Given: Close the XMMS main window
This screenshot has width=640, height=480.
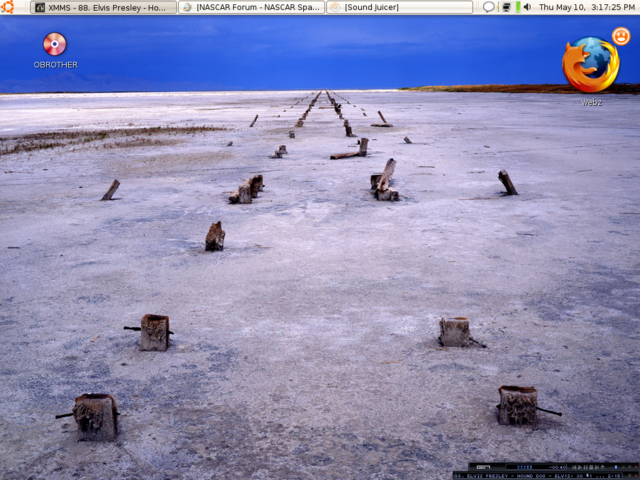Looking at the screenshot, I should 636,467.
